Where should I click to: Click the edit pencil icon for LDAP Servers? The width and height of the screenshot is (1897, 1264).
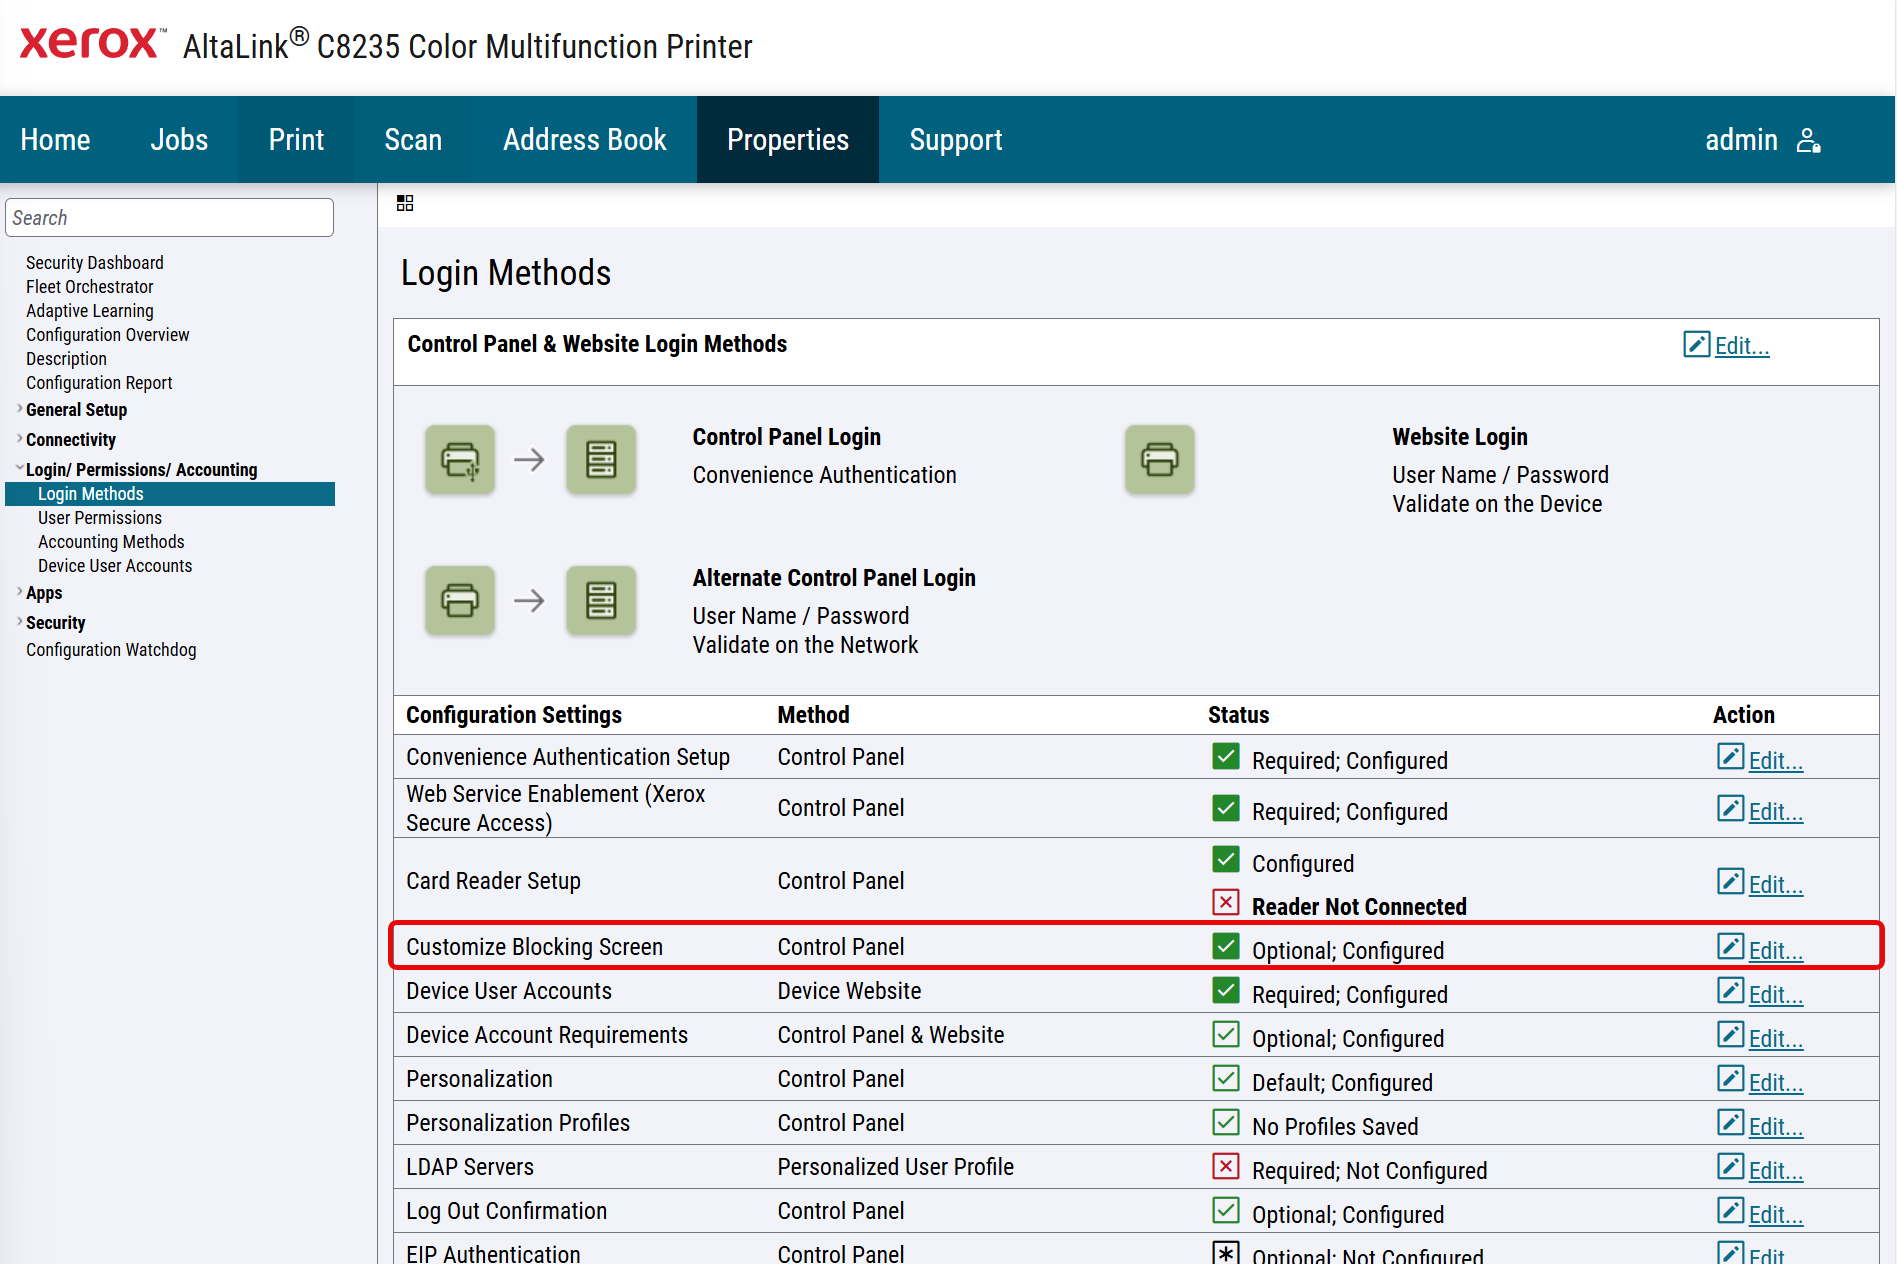(1730, 1167)
